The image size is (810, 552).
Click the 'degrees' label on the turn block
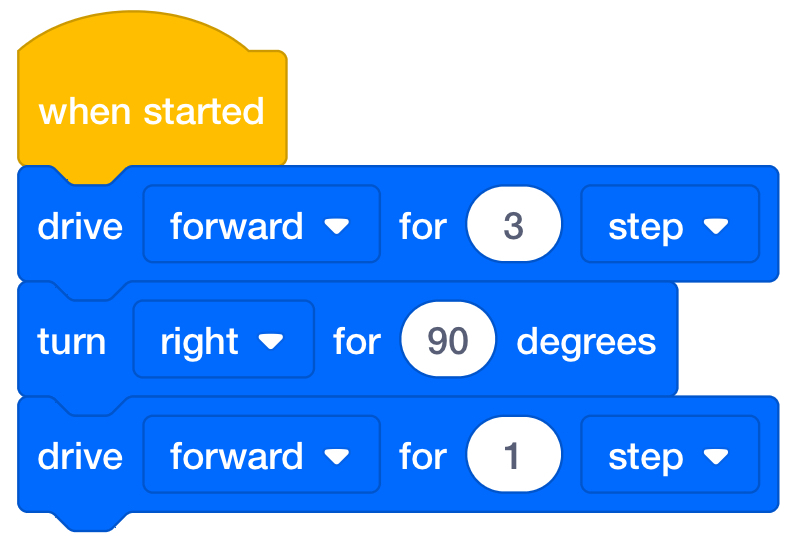tap(586, 343)
